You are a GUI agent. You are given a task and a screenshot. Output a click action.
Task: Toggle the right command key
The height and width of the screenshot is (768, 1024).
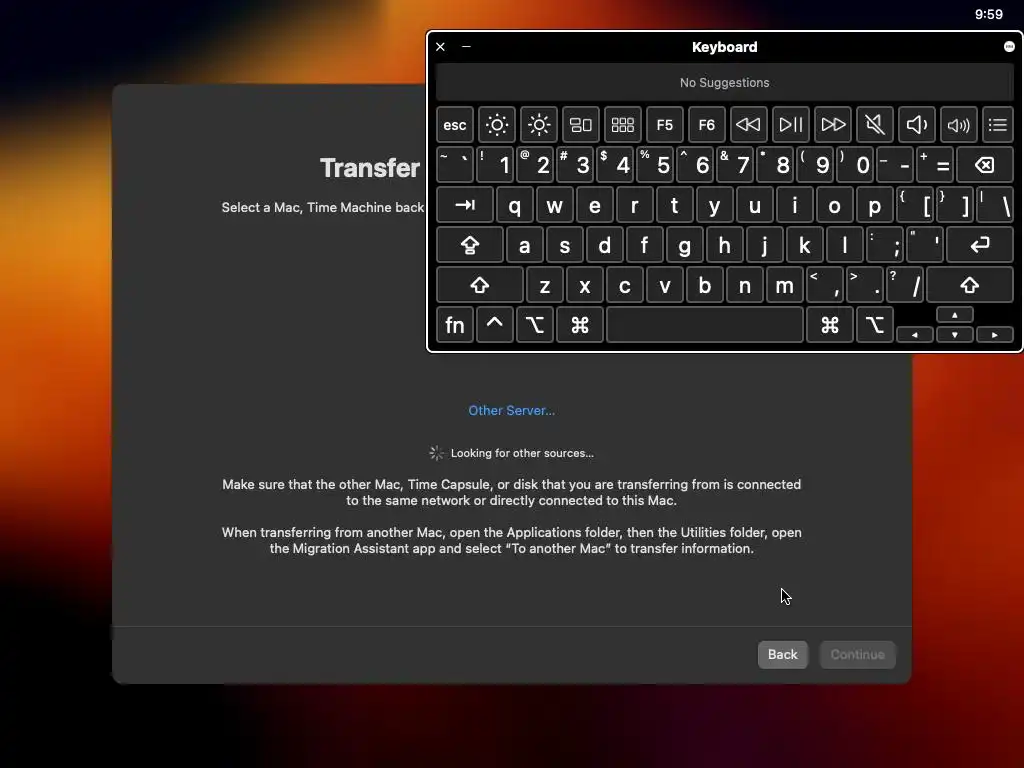[x=830, y=325]
